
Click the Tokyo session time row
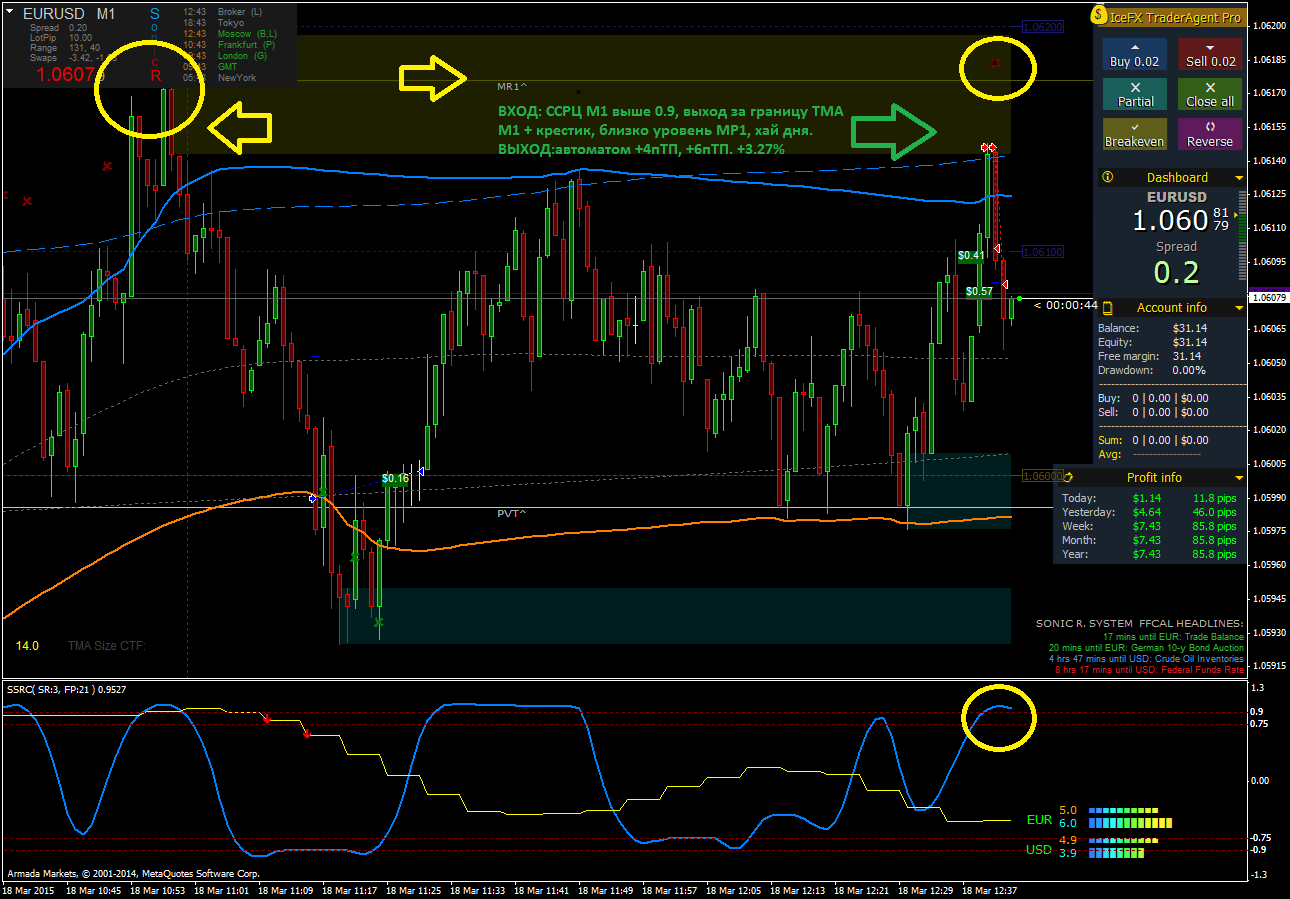click(214, 22)
